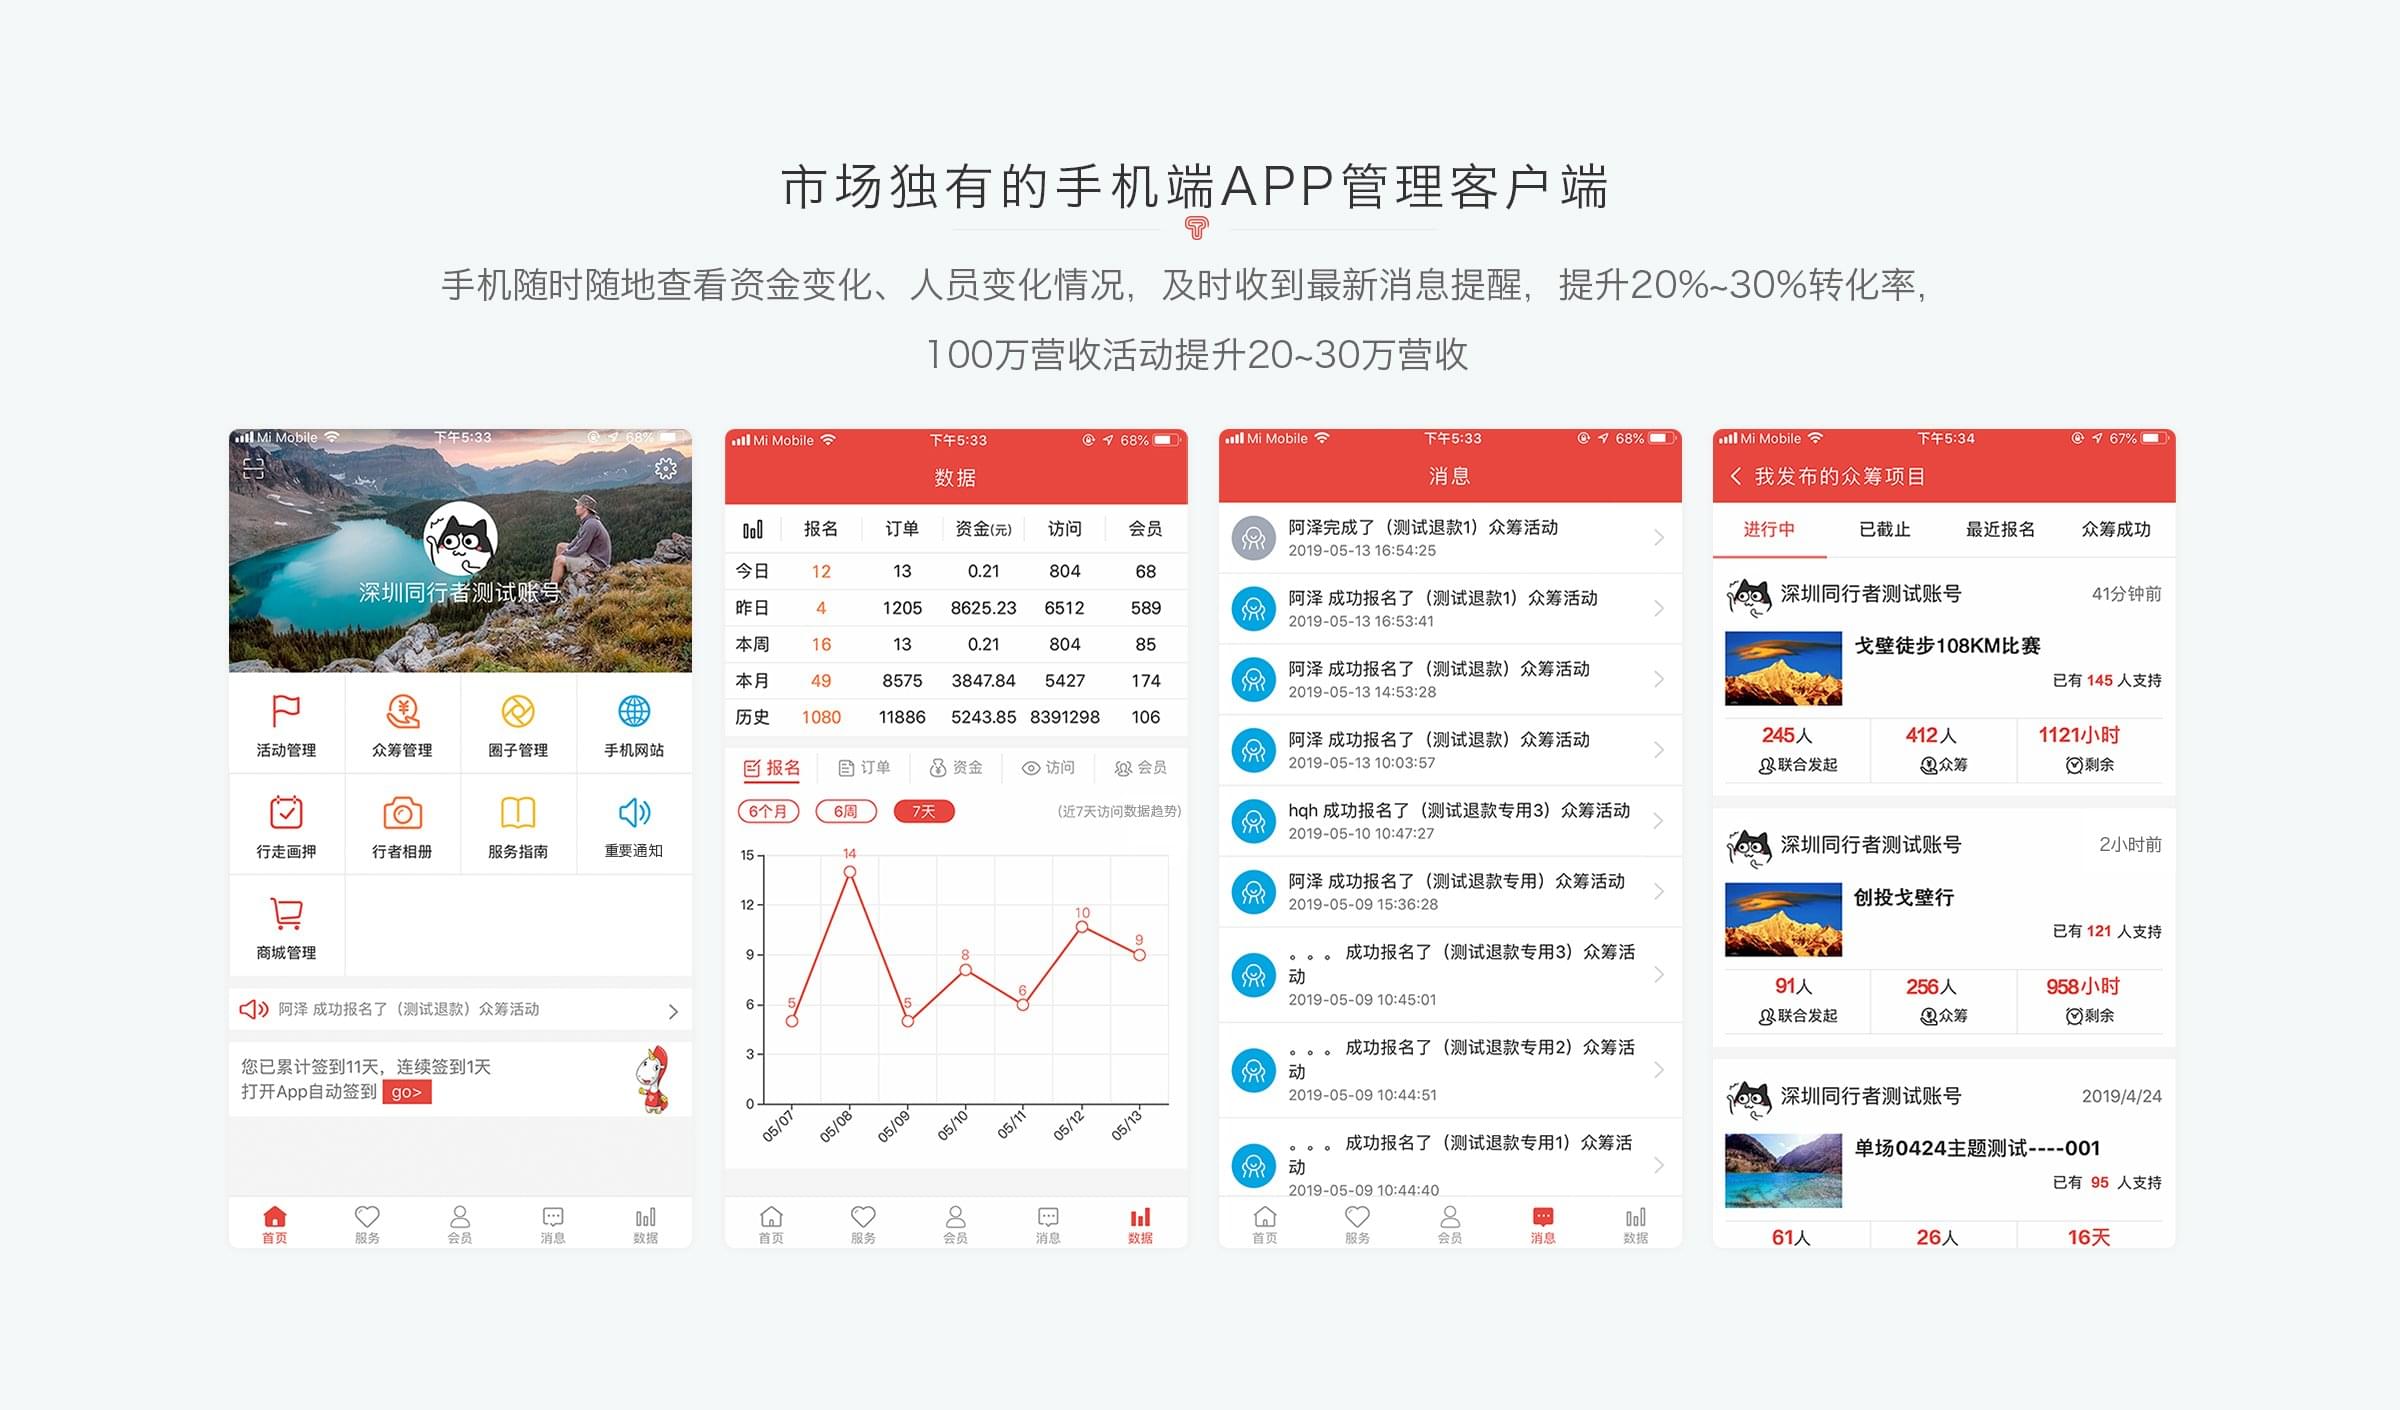Screen dimensions: 2400x1410
Task: Tap 今日 报名 value 12
Action: [821, 571]
